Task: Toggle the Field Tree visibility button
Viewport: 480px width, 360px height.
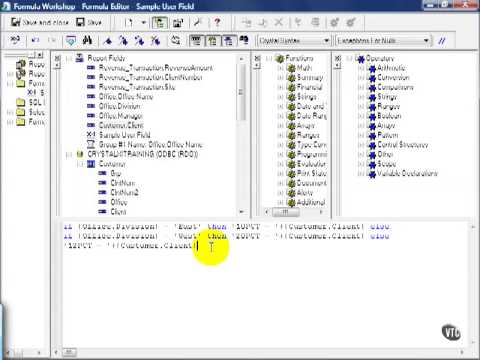Action: click(x=196, y=41)
